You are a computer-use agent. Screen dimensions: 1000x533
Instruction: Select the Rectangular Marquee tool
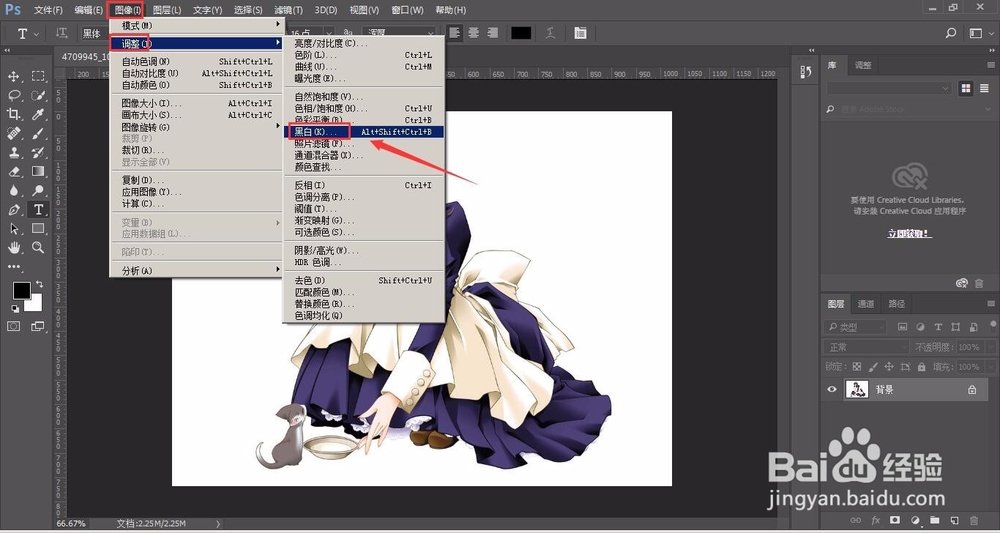click(x=38, y=76)
